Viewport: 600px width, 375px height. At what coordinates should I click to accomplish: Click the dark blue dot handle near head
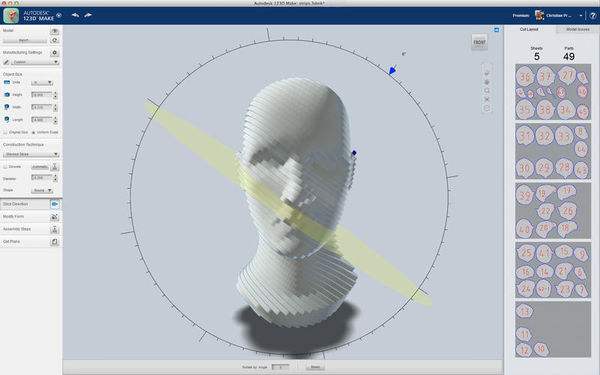(x=354, y=153)
